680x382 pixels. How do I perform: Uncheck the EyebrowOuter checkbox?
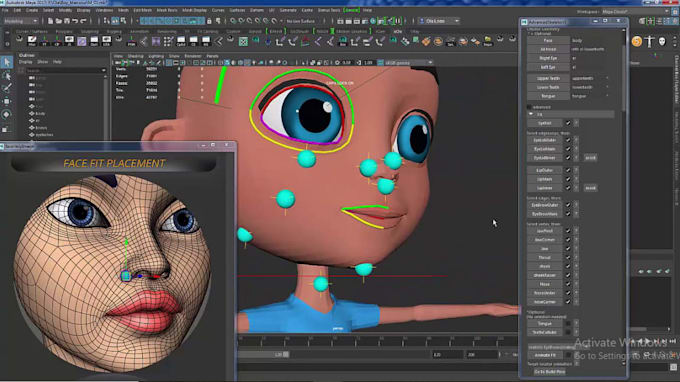[x=568, y=205]
